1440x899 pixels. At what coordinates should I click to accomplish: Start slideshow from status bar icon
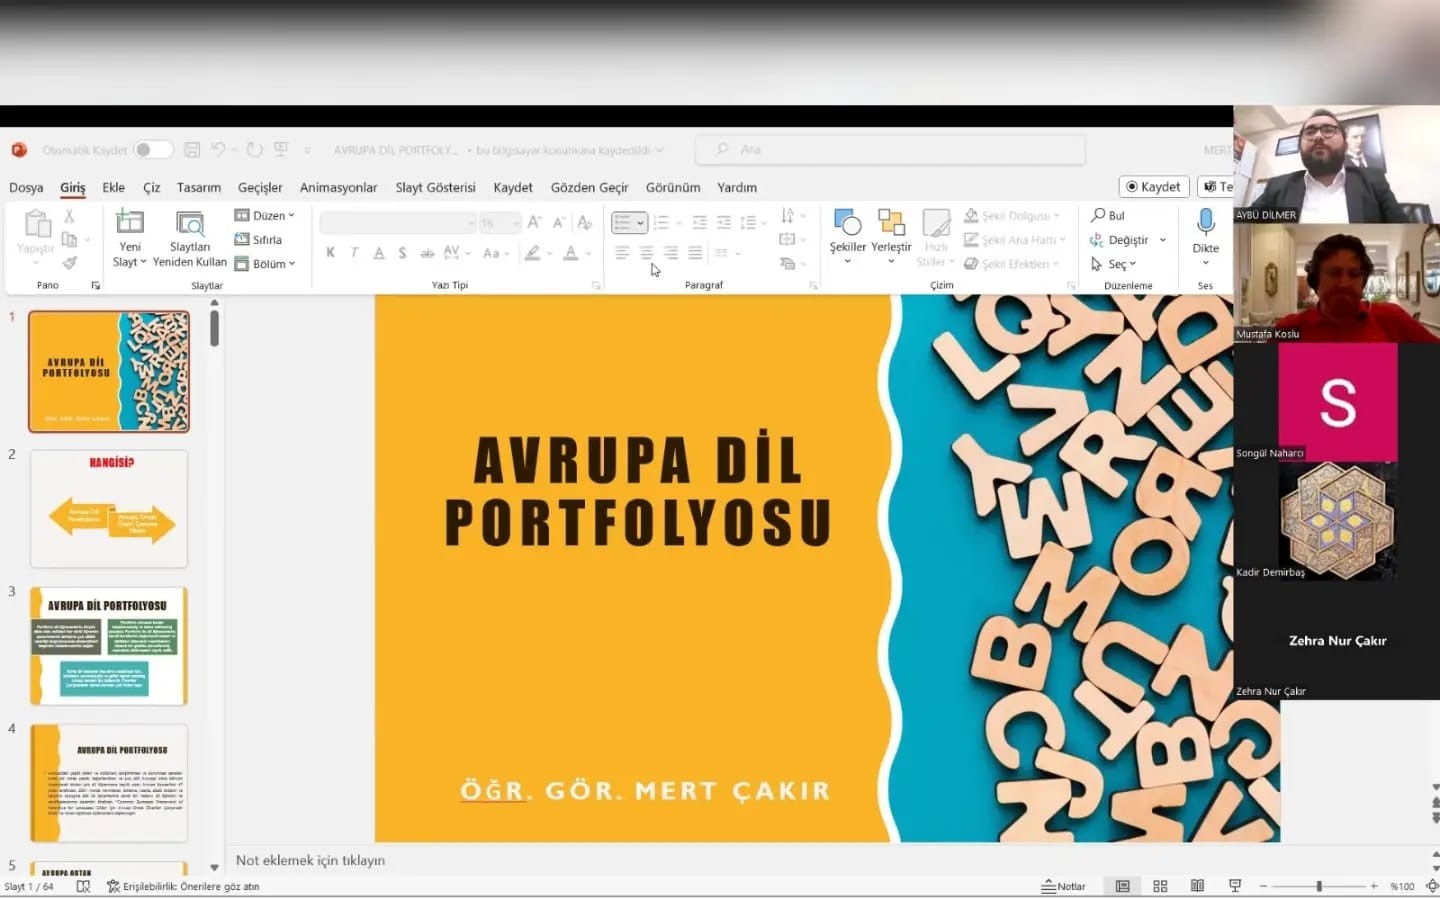(1235, 886)
